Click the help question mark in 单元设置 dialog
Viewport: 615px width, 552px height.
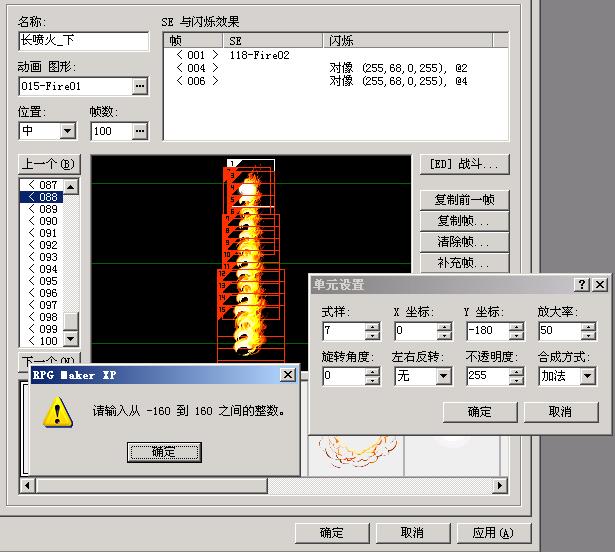coord(582,284)
